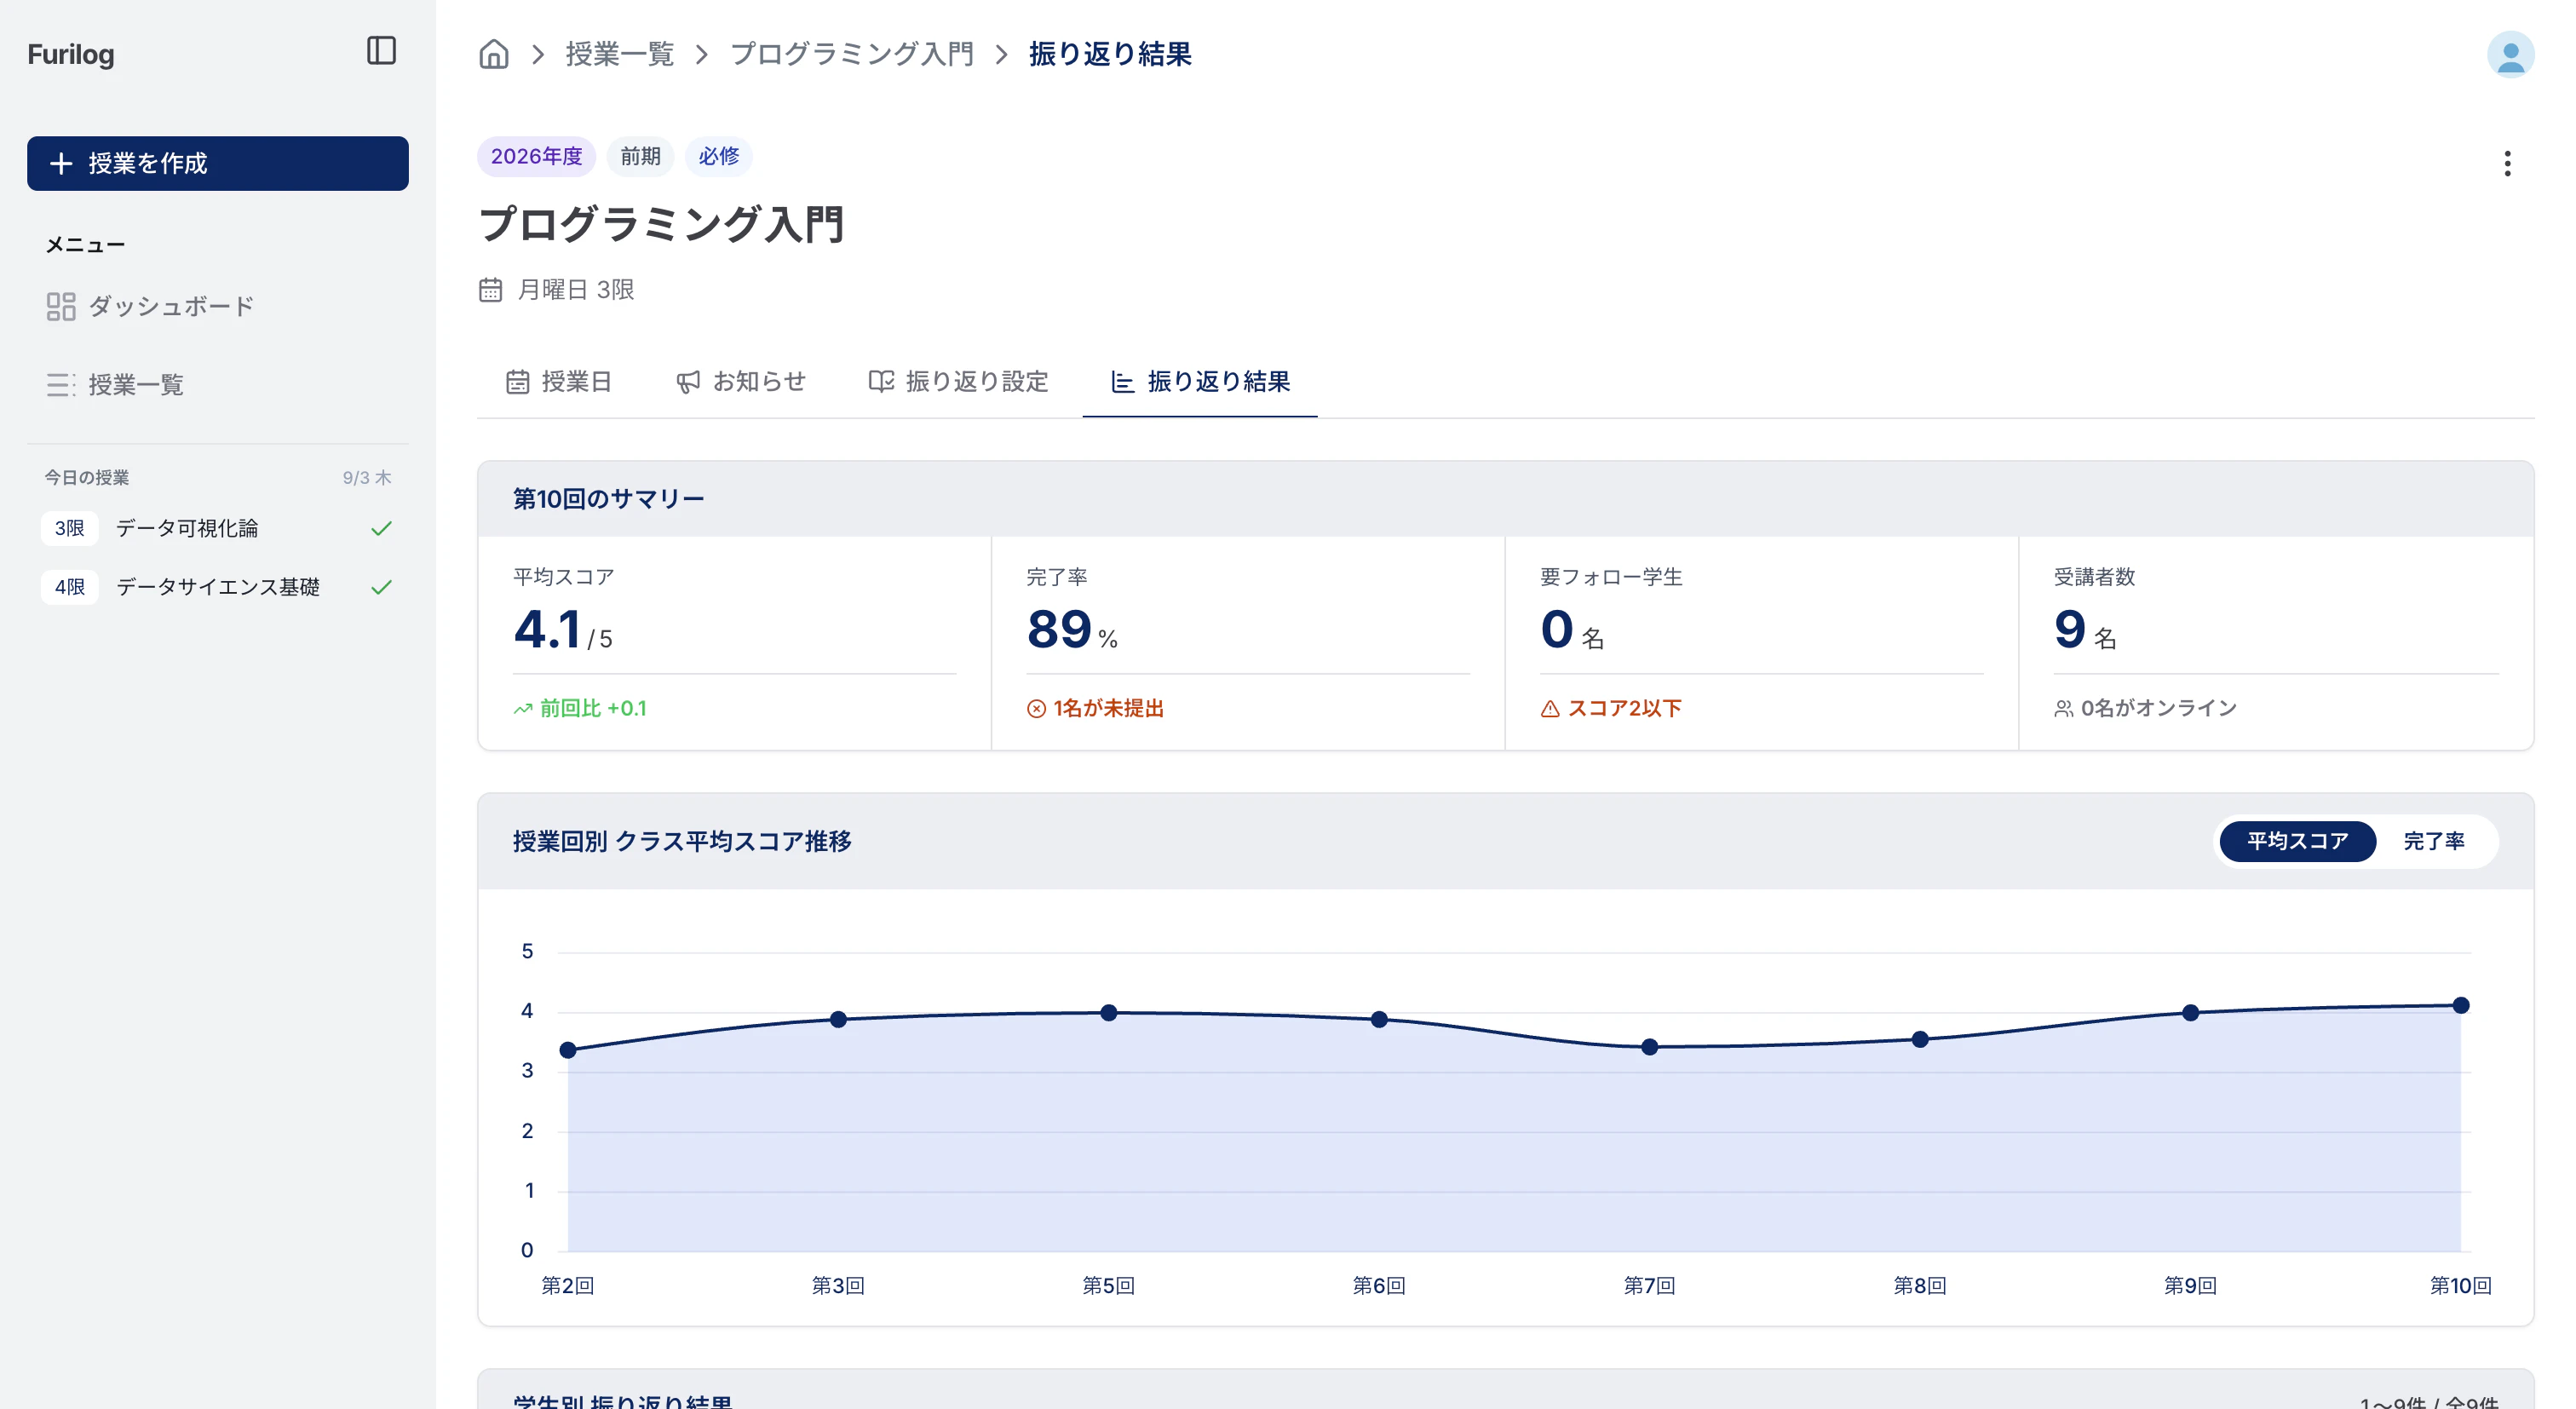Screen dimensions: 2576x1409
Task: Click the warning triangle icon by スコア2以下
Action: tap(1550, 709)
